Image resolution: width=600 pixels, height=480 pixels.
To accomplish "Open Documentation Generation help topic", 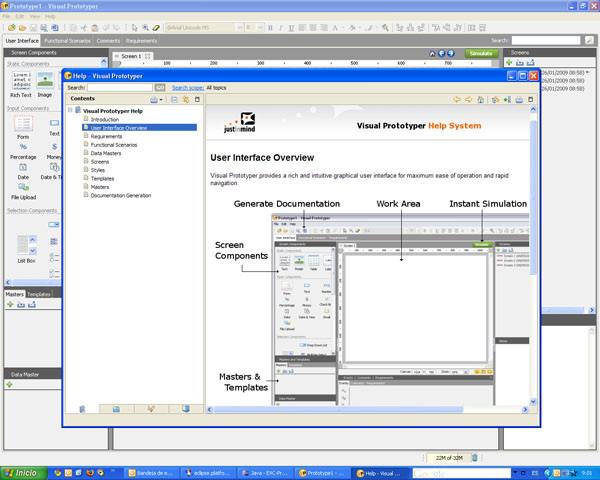I will pos(121,195).
